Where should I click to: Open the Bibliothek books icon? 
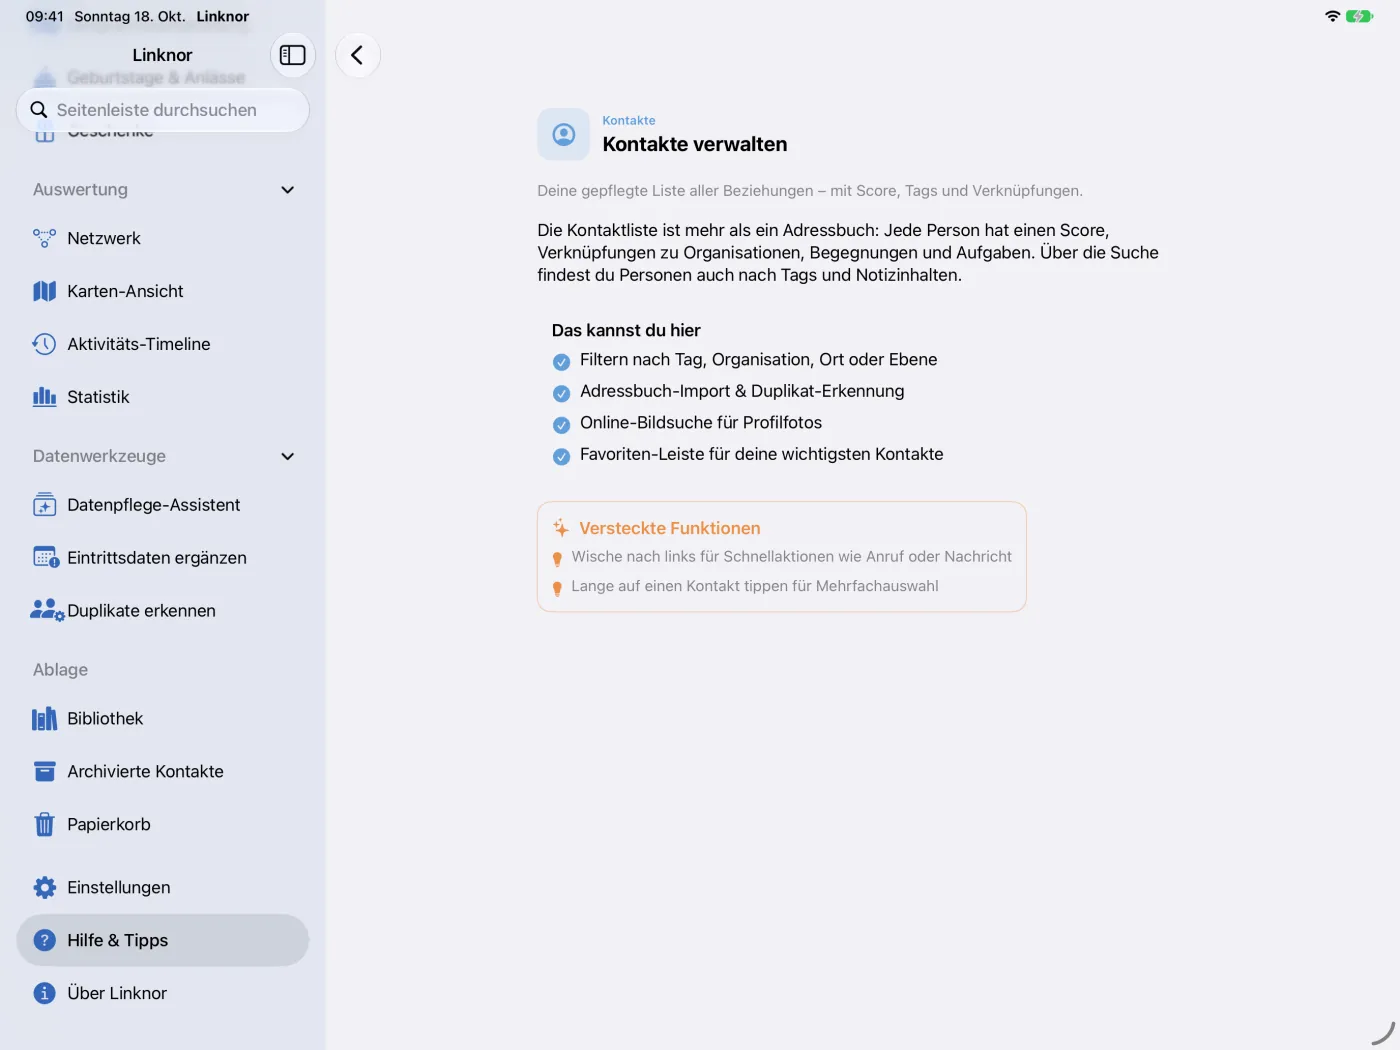point(44,719)
